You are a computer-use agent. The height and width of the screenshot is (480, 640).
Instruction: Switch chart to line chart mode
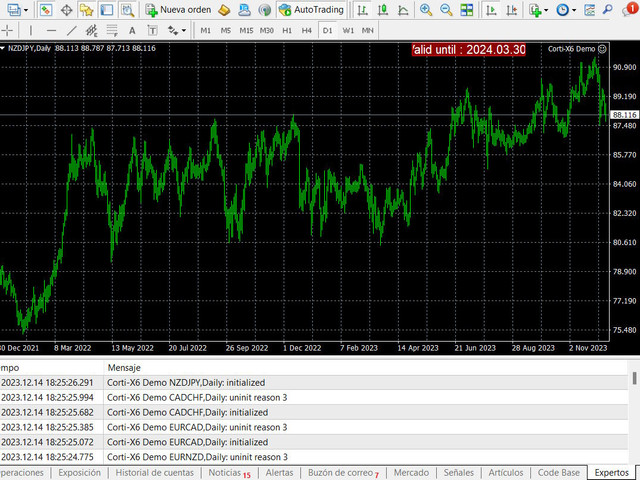pyautogui.click(x=401, y=10)
